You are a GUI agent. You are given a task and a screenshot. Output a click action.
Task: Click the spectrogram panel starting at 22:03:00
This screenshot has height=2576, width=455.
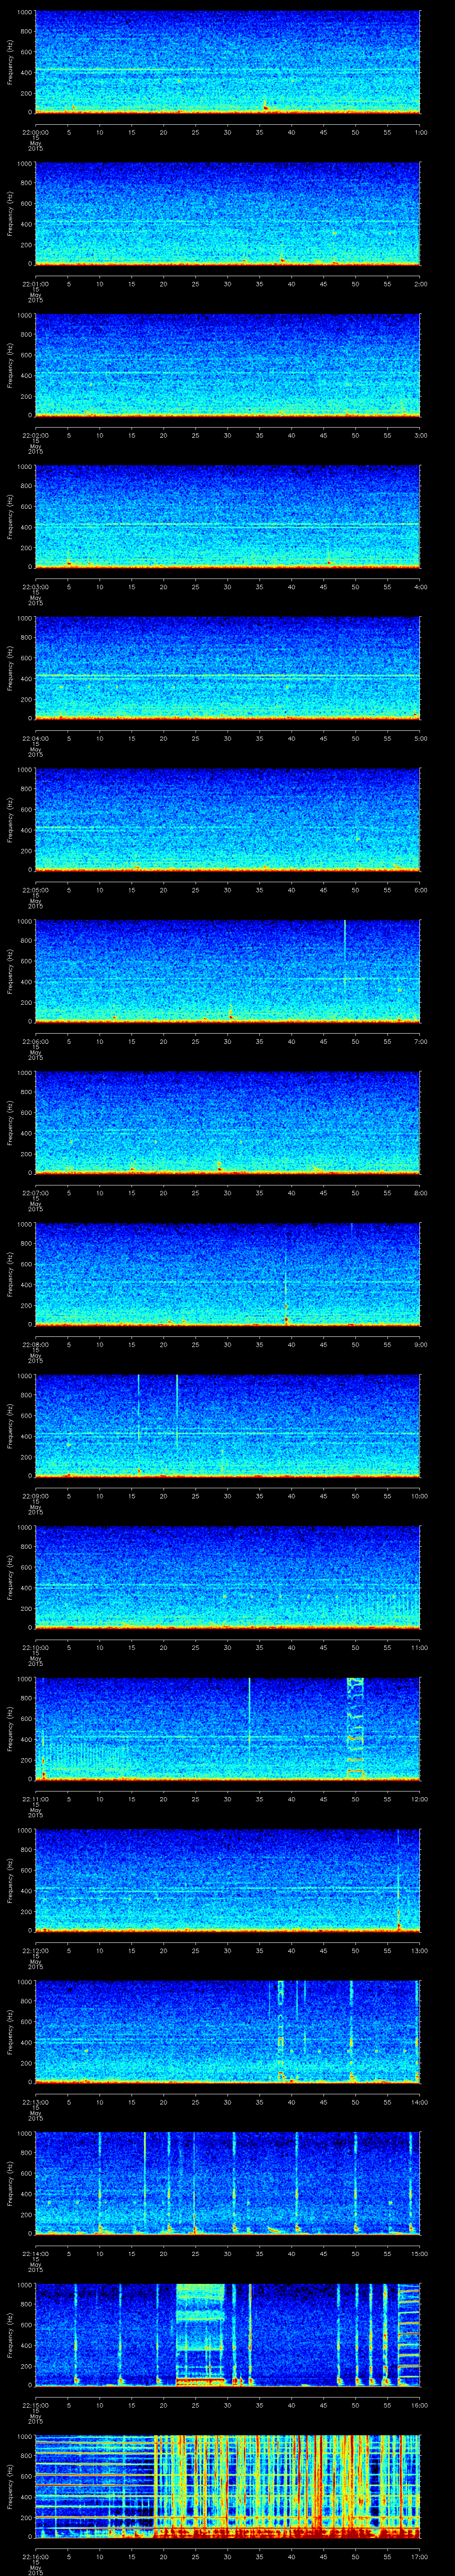point(228,516)
